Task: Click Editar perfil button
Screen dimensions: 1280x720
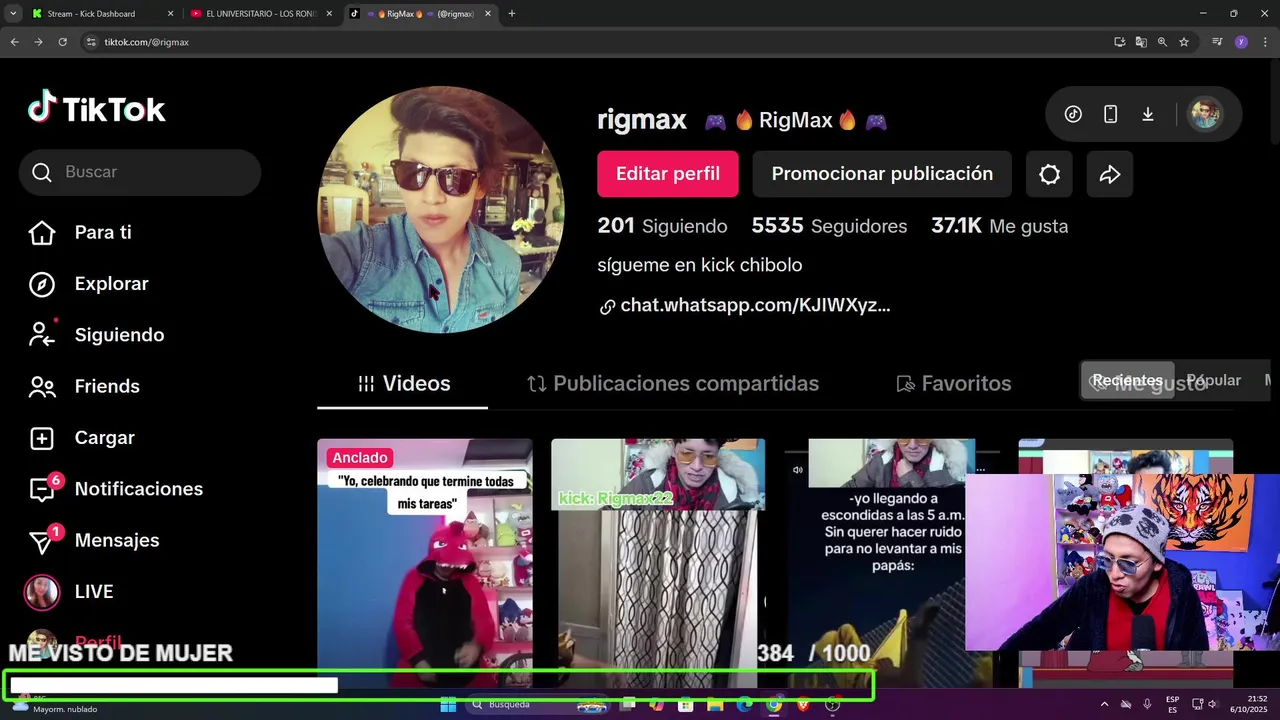Action: [668, 174]
